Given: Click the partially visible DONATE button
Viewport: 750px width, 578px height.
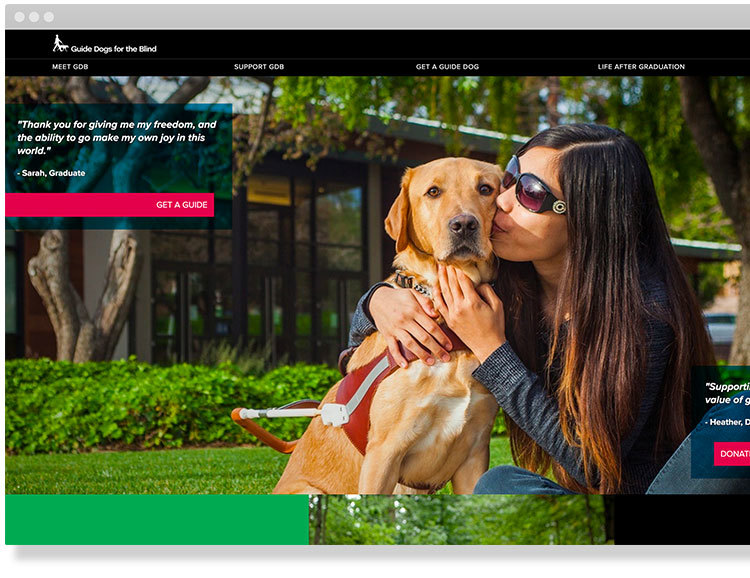Looking at the screenshot, I should pos(732,454).
